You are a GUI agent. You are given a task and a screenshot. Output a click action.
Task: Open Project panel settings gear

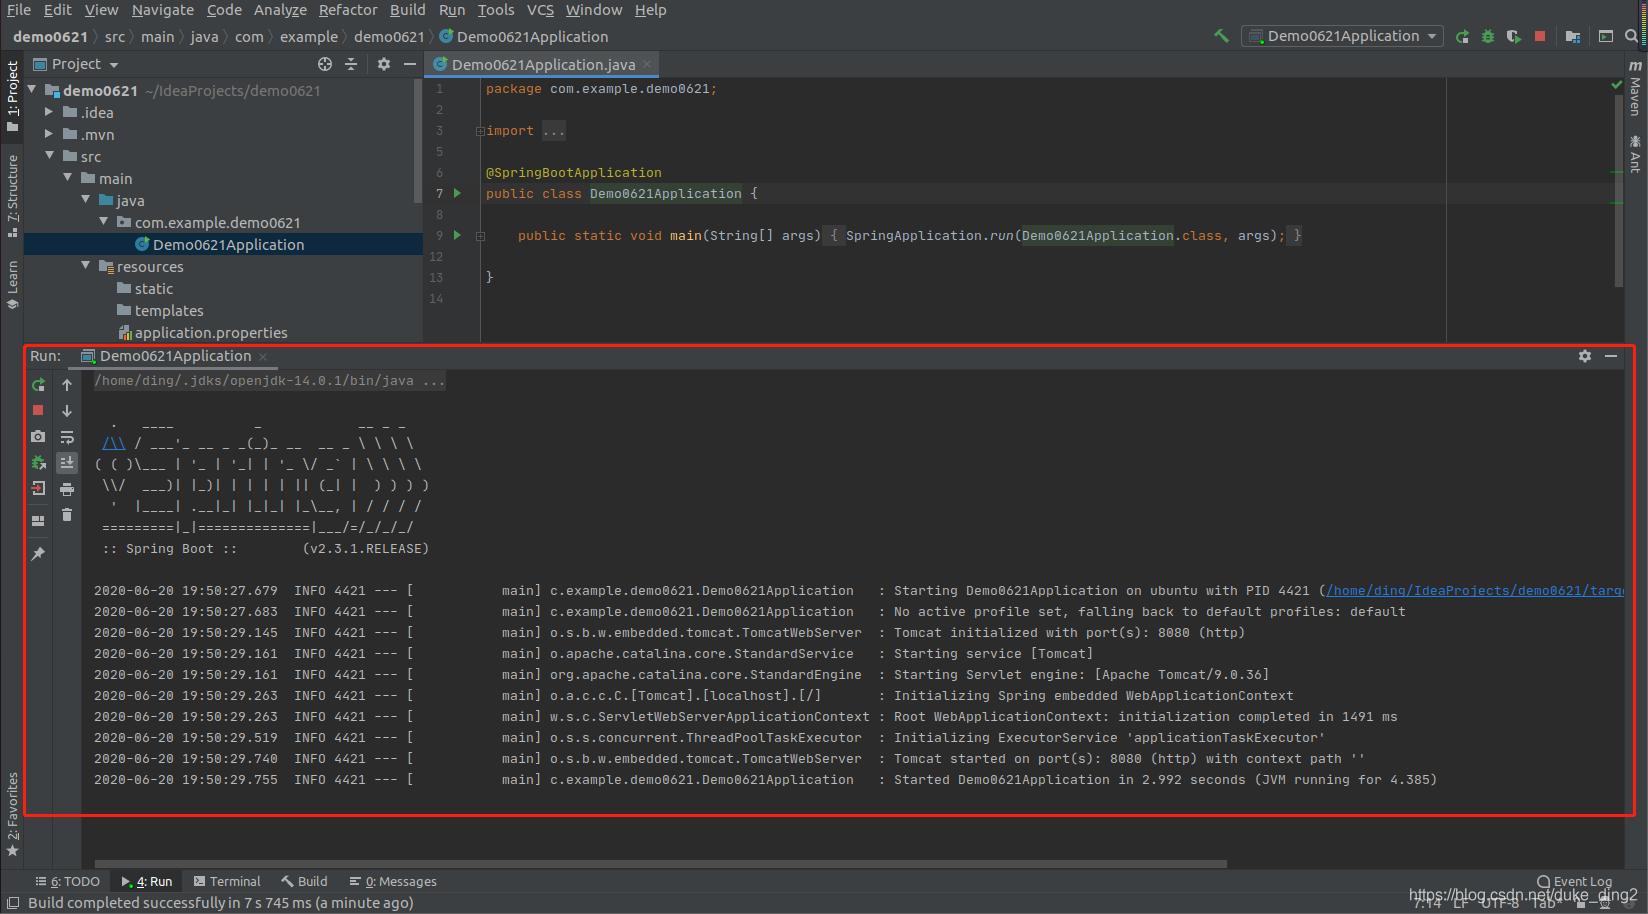pos(384,64)
